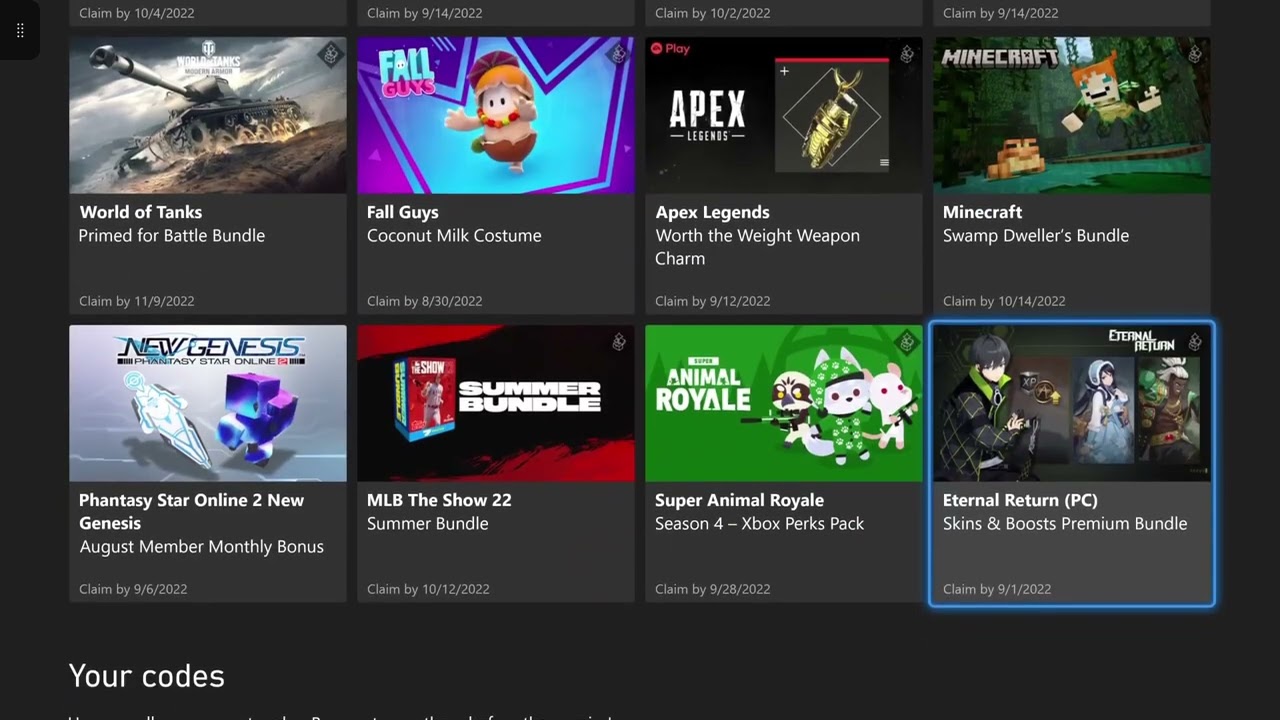Click EA Play logo on Apex Legends image
Screen dimensions: 1280x720
pyautogui.click(x=670, y=48)
